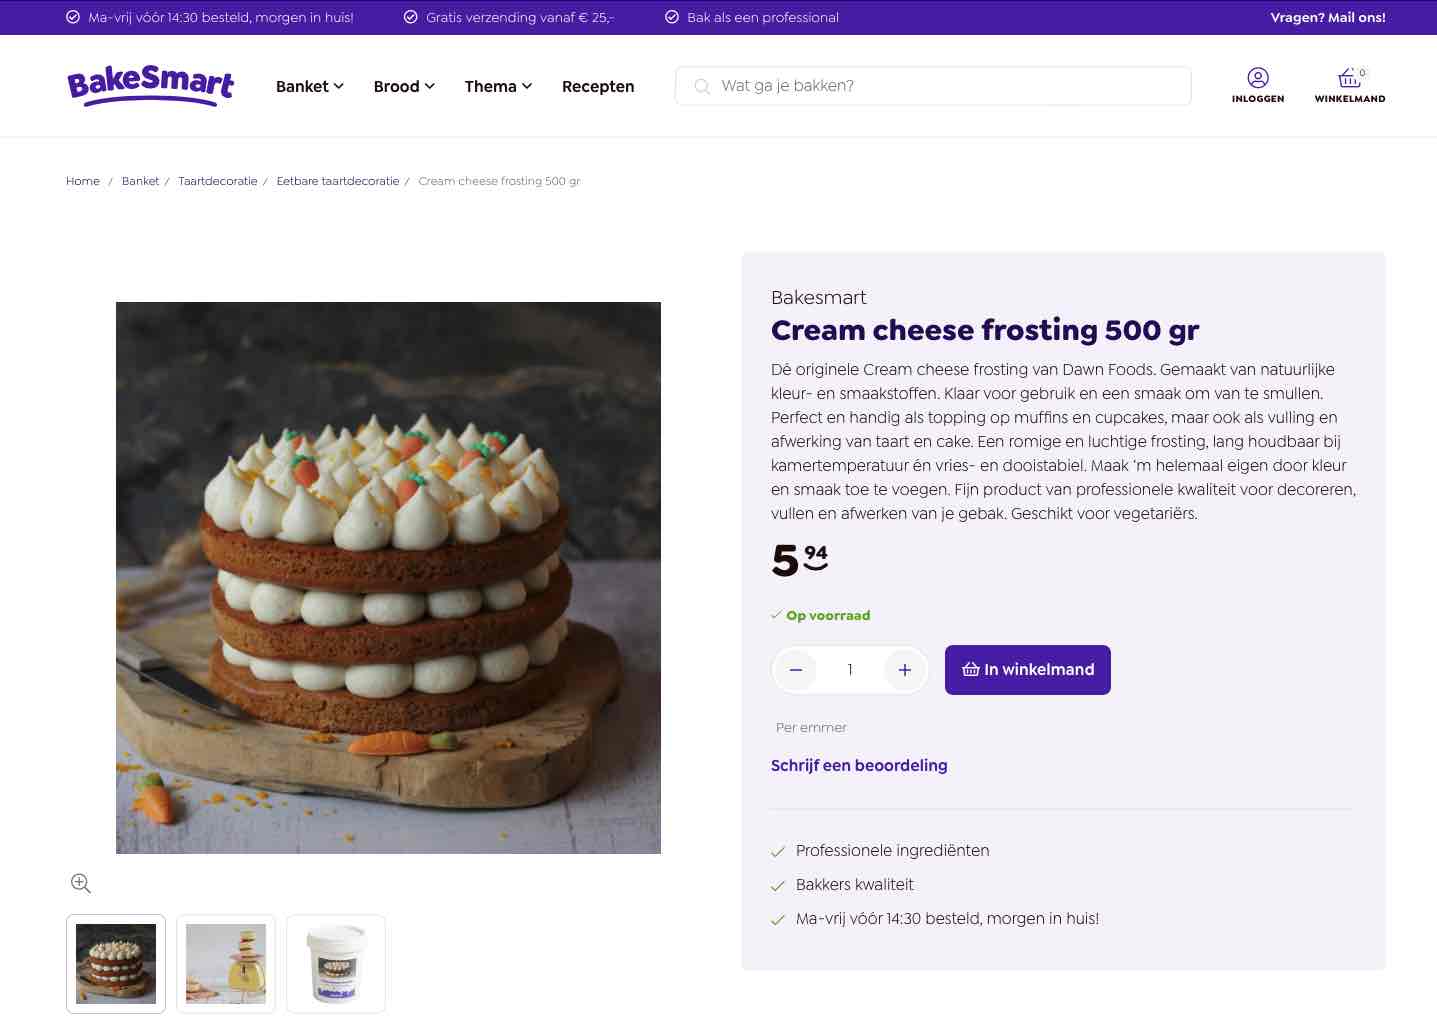This screenshot has width=1437, height=1029.
Task: Click the Vragen? Mail ons! link
Action: click(x=1327, y=17)
